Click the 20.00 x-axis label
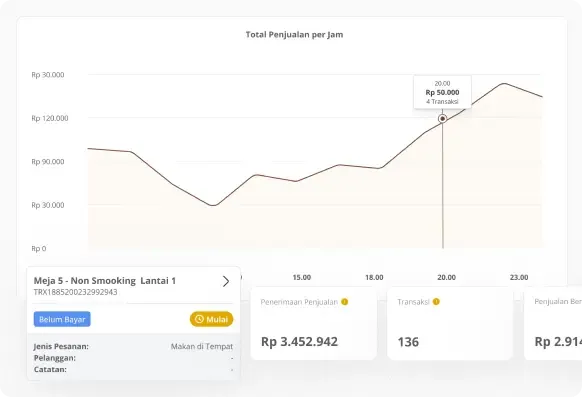Image resolution: width=582 pixels, height=397 pixels. pyautogui.click(x=447, y=277)
